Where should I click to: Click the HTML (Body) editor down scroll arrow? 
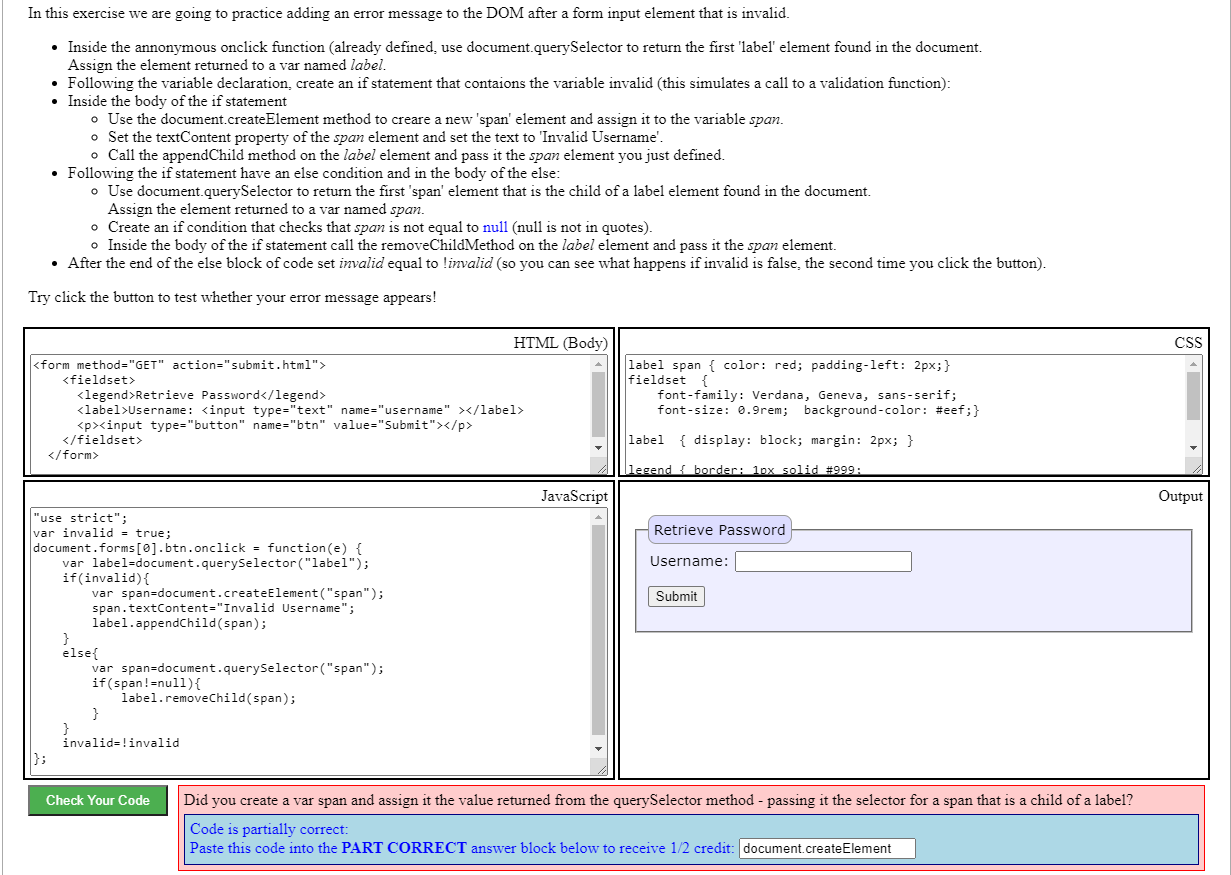(599, 447)
